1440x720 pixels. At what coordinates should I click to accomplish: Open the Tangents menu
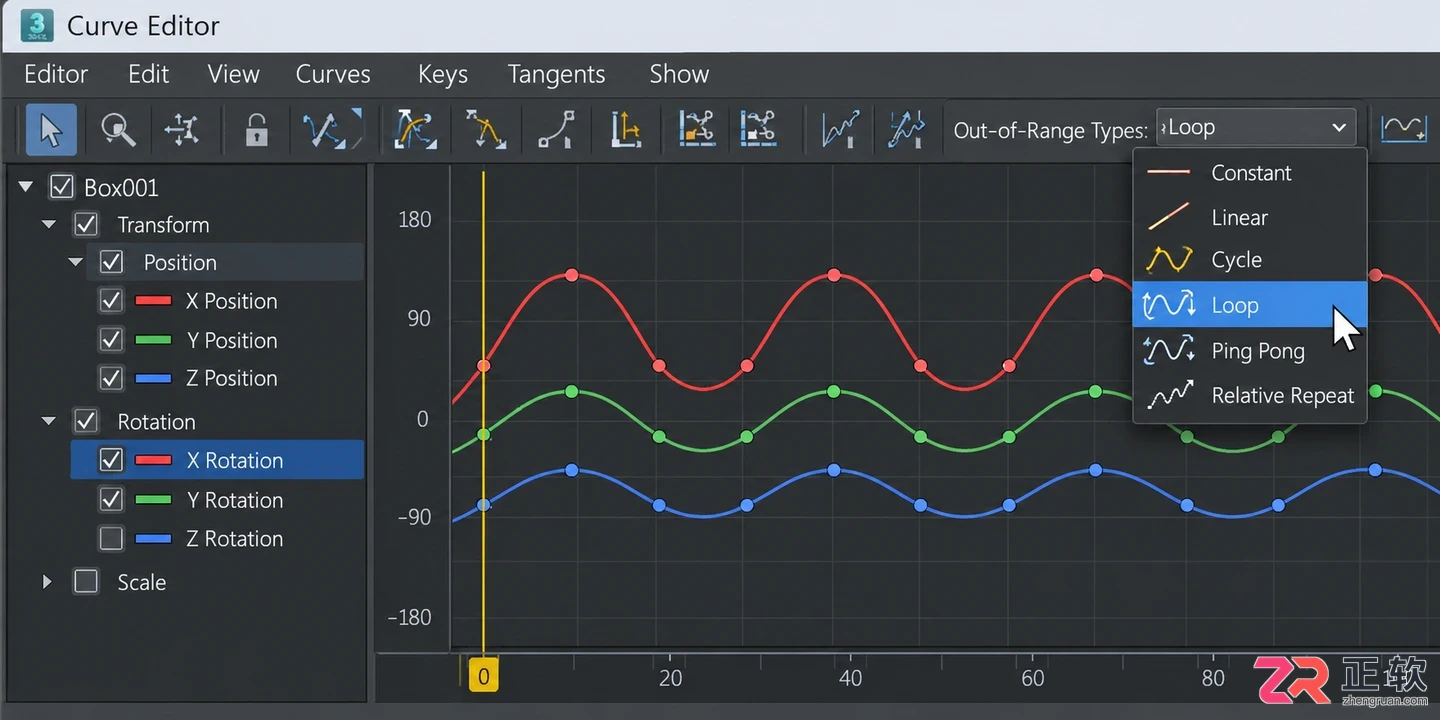(556, 74)
